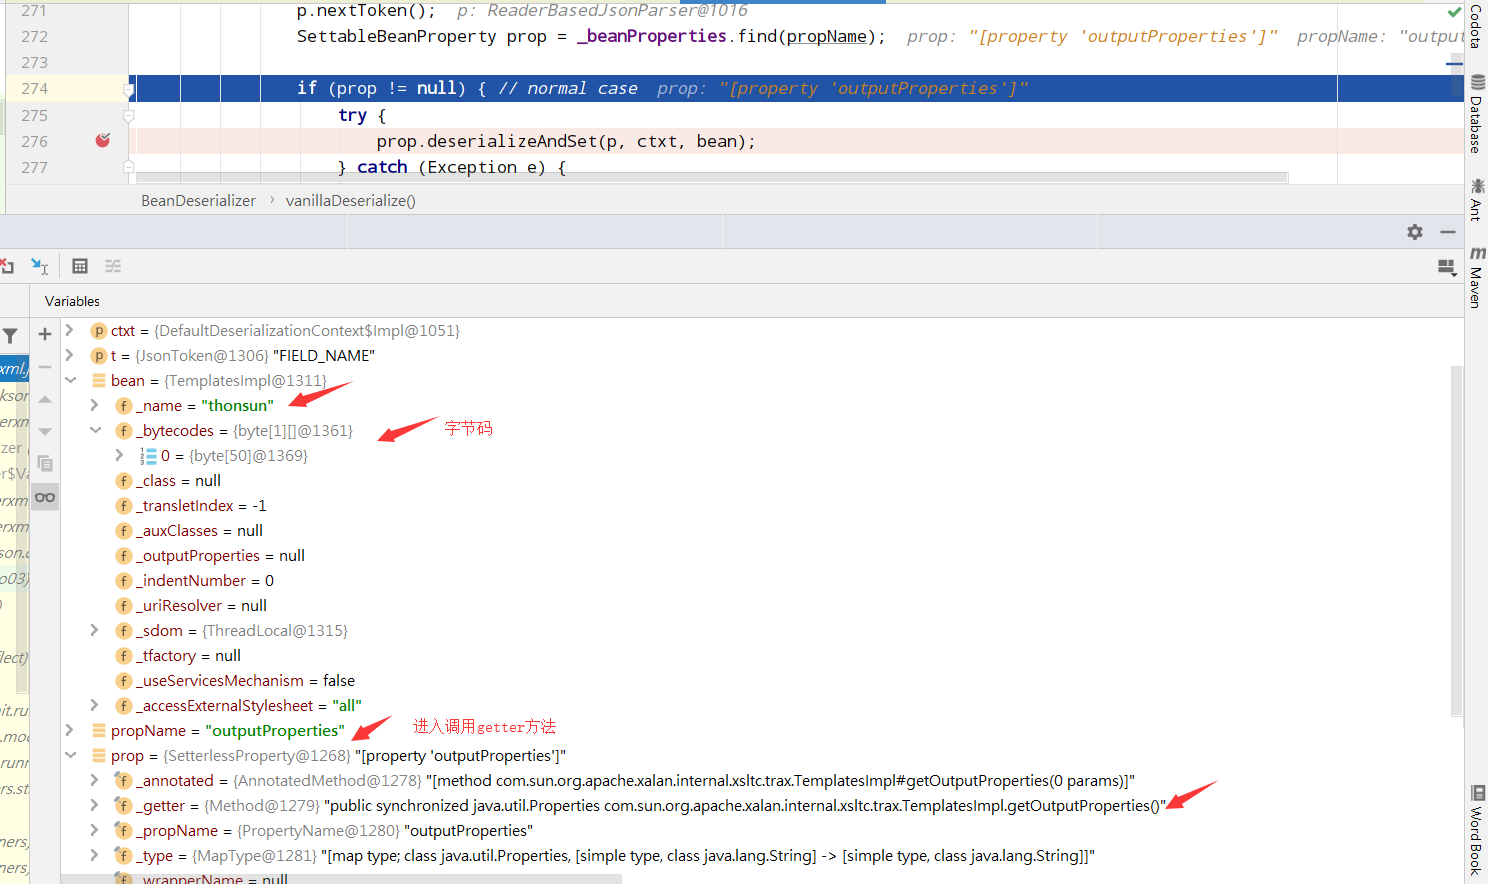Remove watch with minus icon
Screen dimensions: 1488x884
tap(45, 367)
